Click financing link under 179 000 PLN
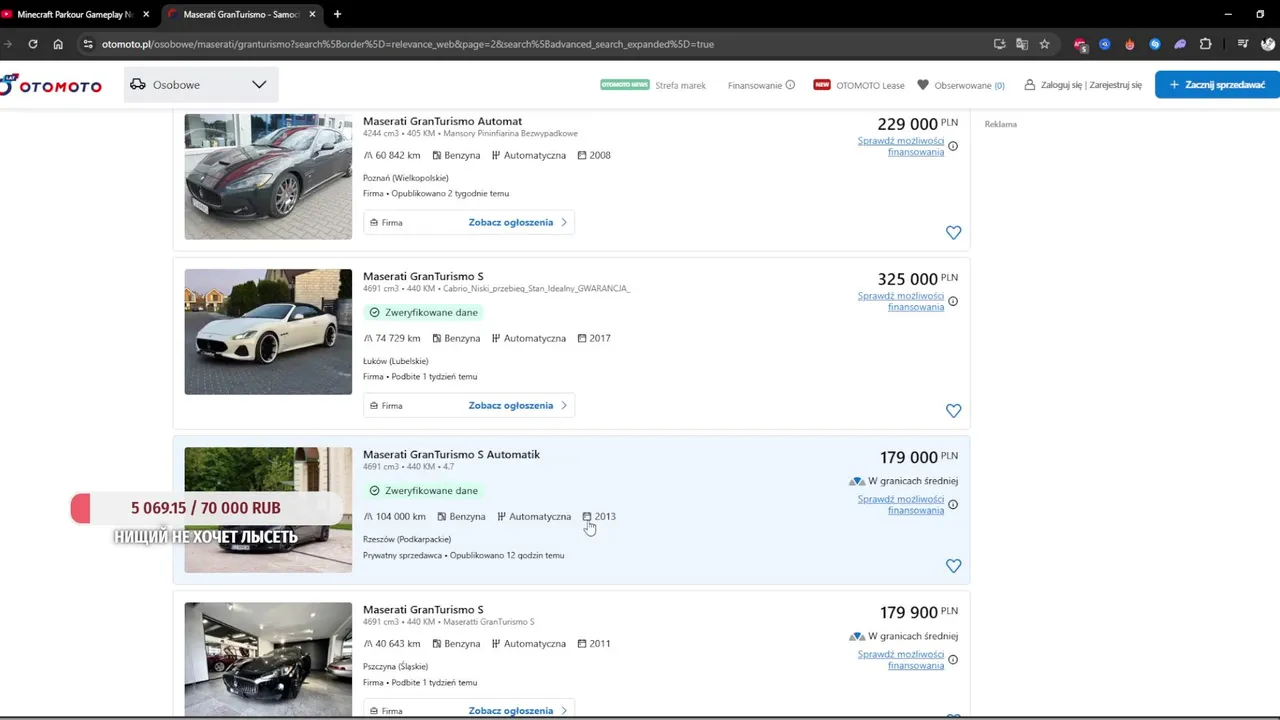1280x720 pixels. point(900,504)
